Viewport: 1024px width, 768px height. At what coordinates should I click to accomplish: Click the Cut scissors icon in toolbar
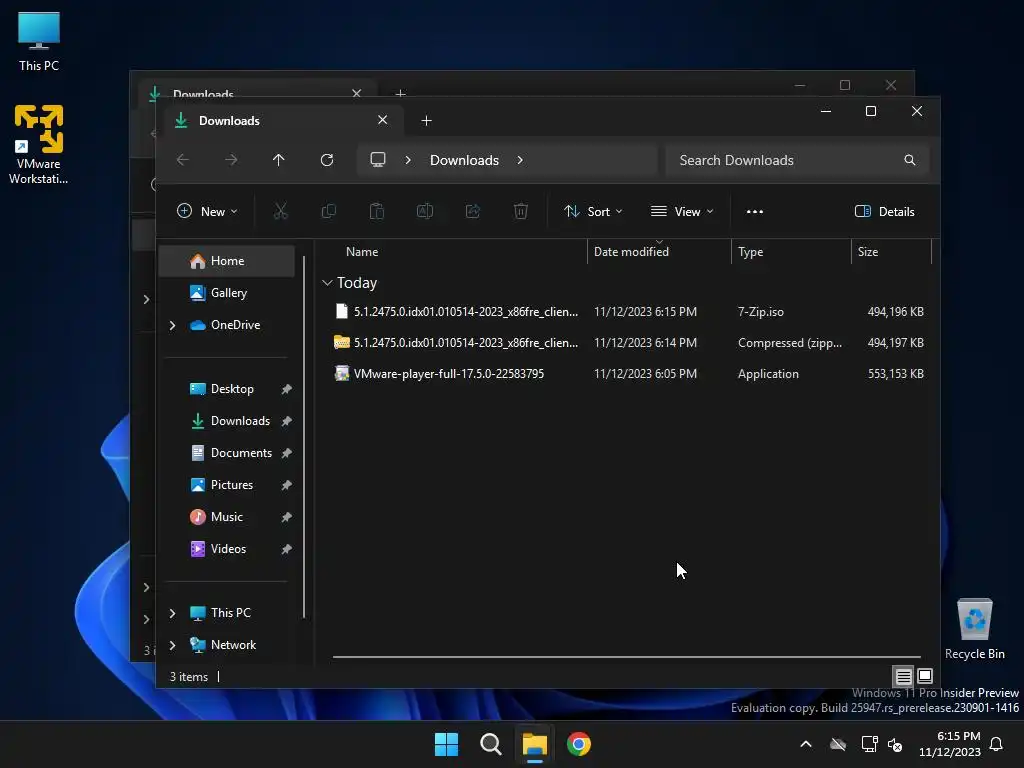pos(280,211)
